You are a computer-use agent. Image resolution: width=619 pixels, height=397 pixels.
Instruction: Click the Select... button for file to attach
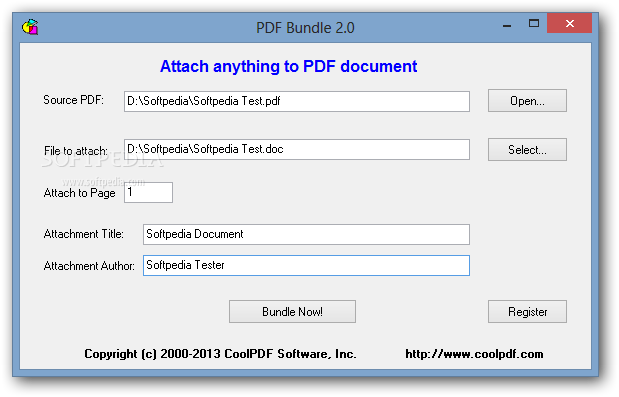(527, 150)
